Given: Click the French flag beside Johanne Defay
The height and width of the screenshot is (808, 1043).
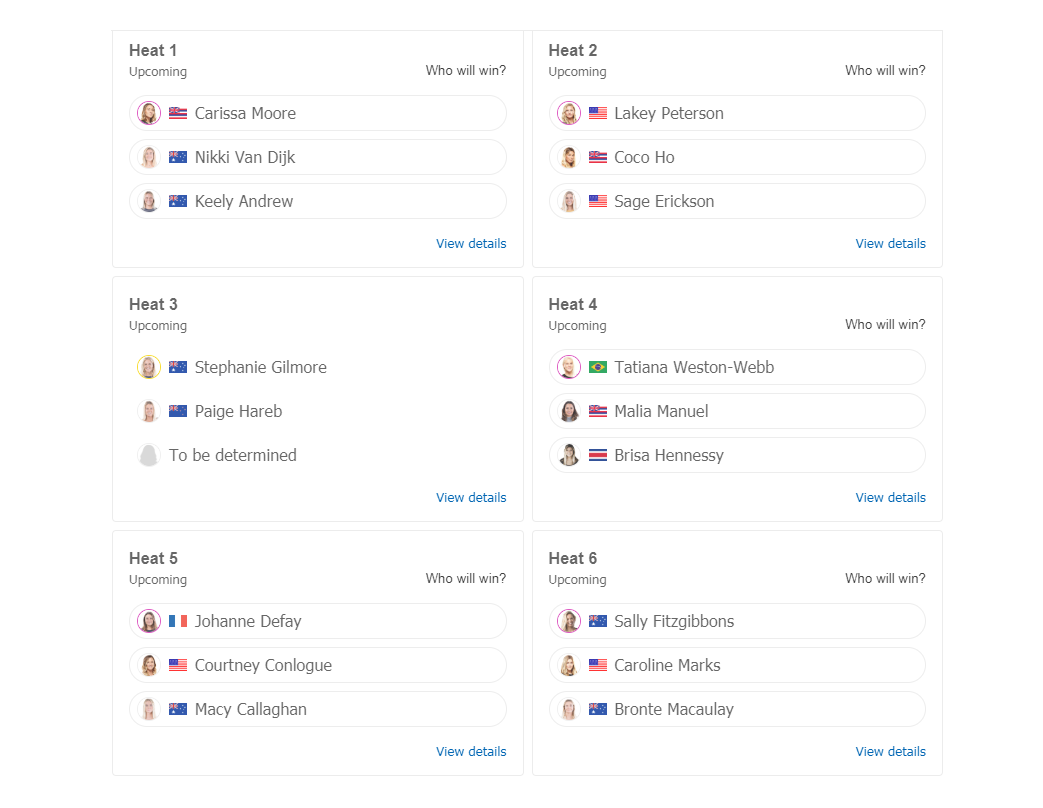Looking at the screenshot, I should [178, 621].
